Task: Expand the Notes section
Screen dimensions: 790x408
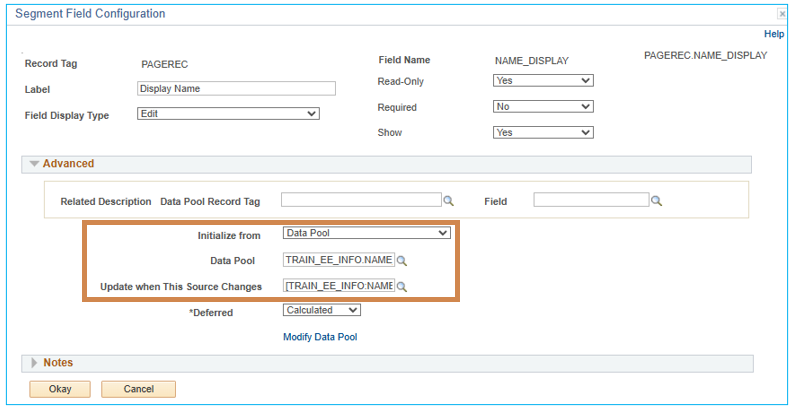Action: click(x=34, y=363)
